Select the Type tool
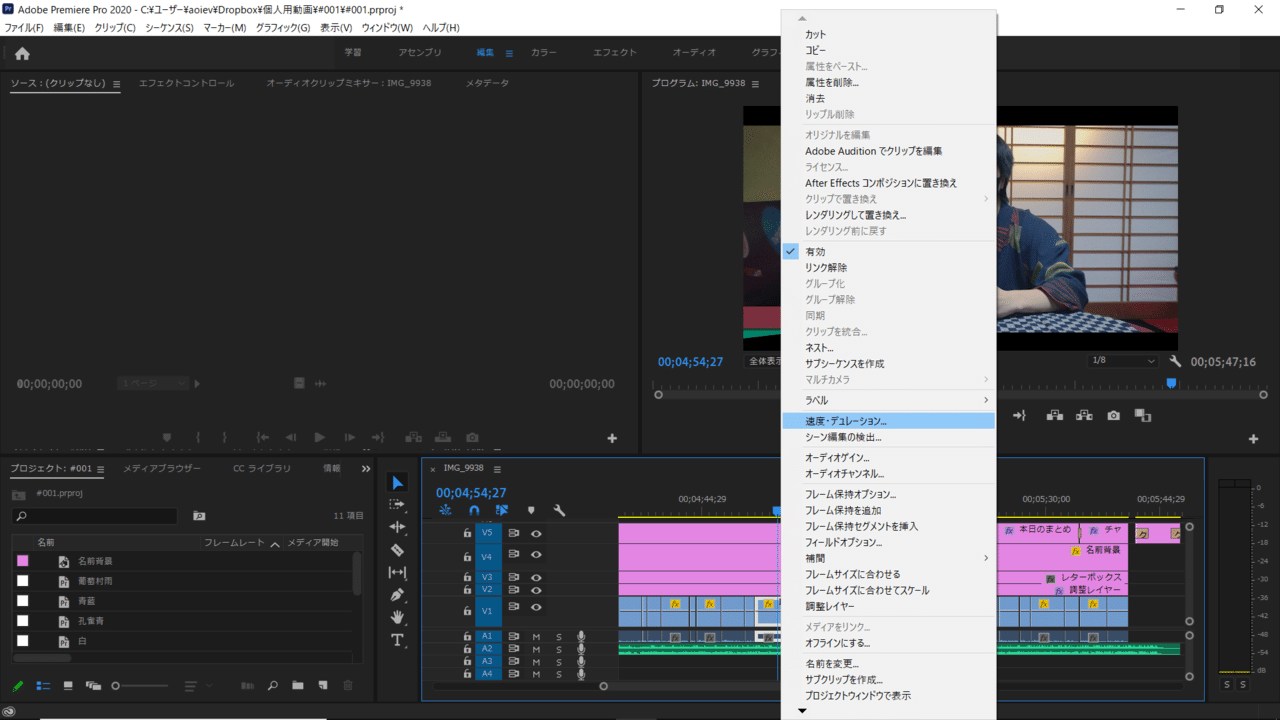 click(397, 640)
